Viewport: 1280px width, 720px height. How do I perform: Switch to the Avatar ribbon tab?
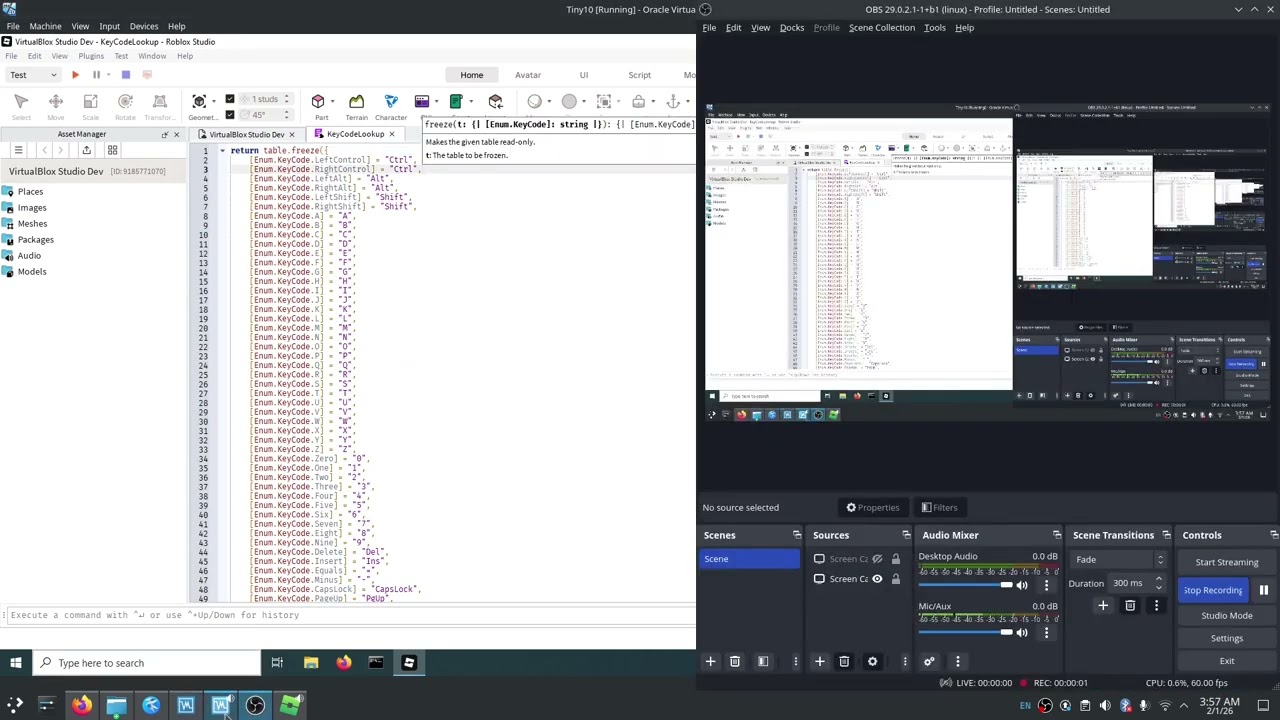coord(528,75)
